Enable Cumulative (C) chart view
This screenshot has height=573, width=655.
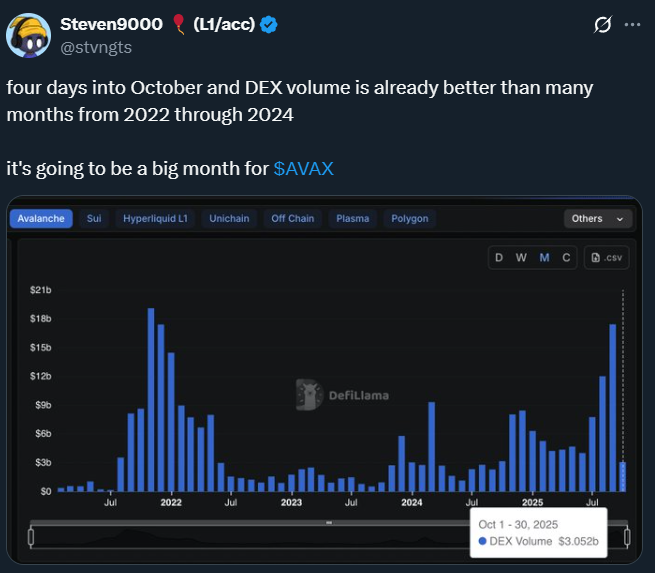coord(566,258)
